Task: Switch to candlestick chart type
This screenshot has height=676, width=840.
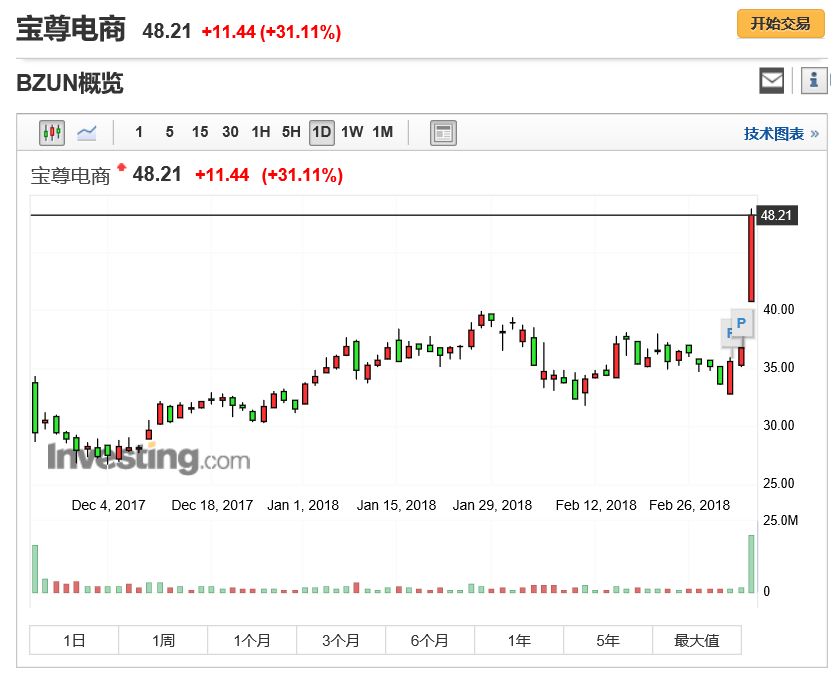Action: [x=51, y=132]
